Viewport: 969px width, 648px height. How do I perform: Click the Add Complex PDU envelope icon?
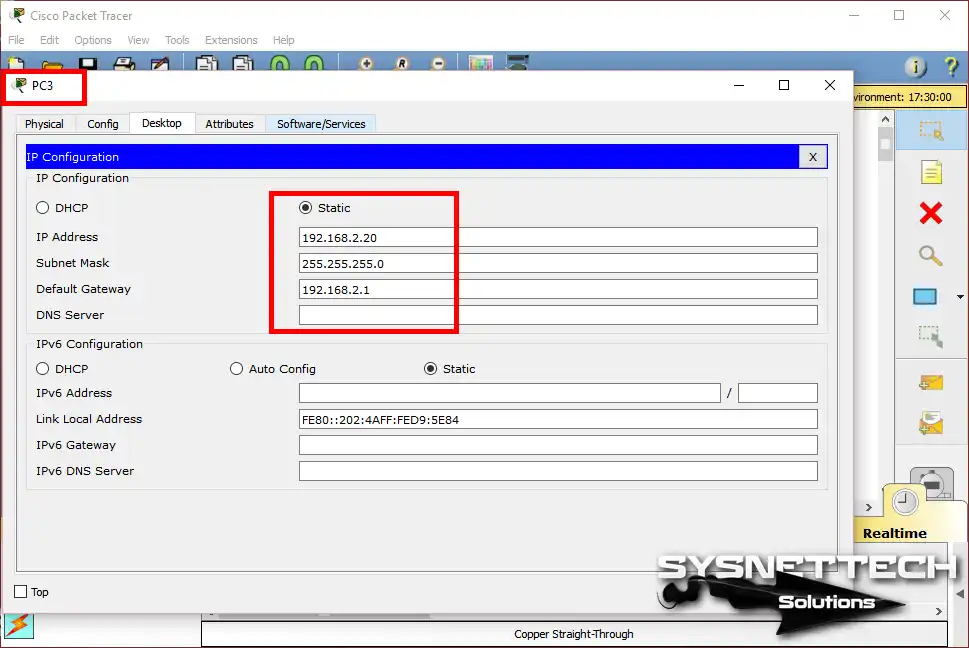[x=931, y=424]
